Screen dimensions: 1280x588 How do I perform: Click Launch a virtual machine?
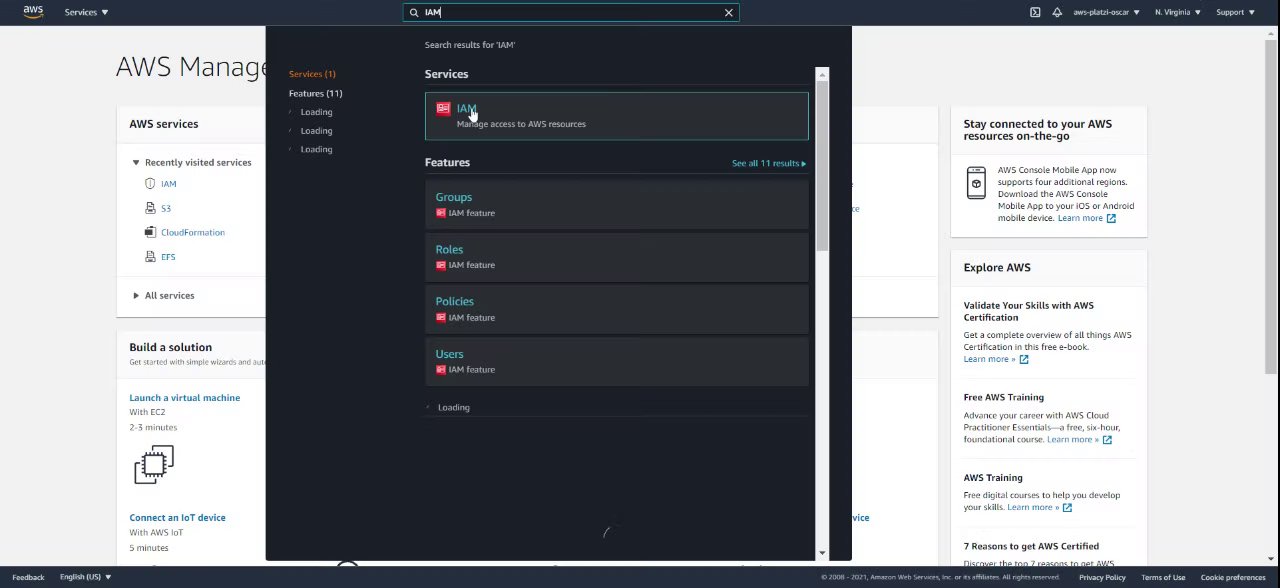pyautogui.click(x=184, y=398)
